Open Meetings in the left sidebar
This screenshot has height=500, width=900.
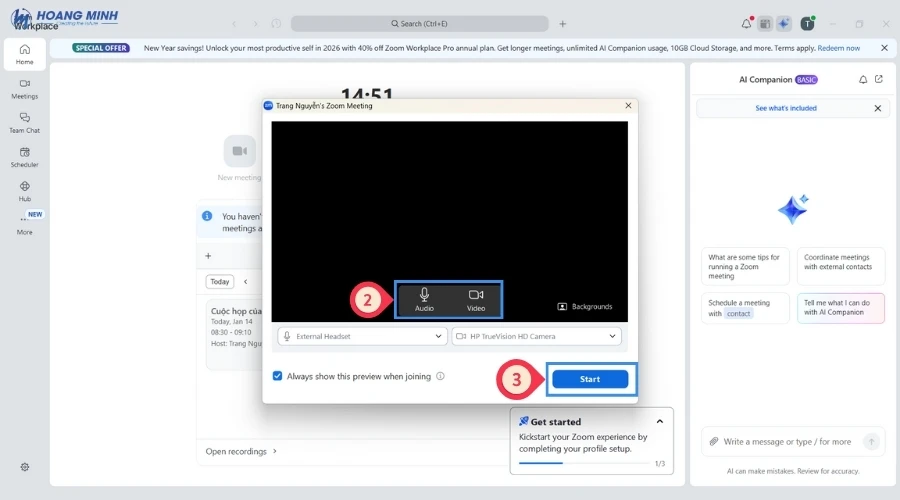25,88
